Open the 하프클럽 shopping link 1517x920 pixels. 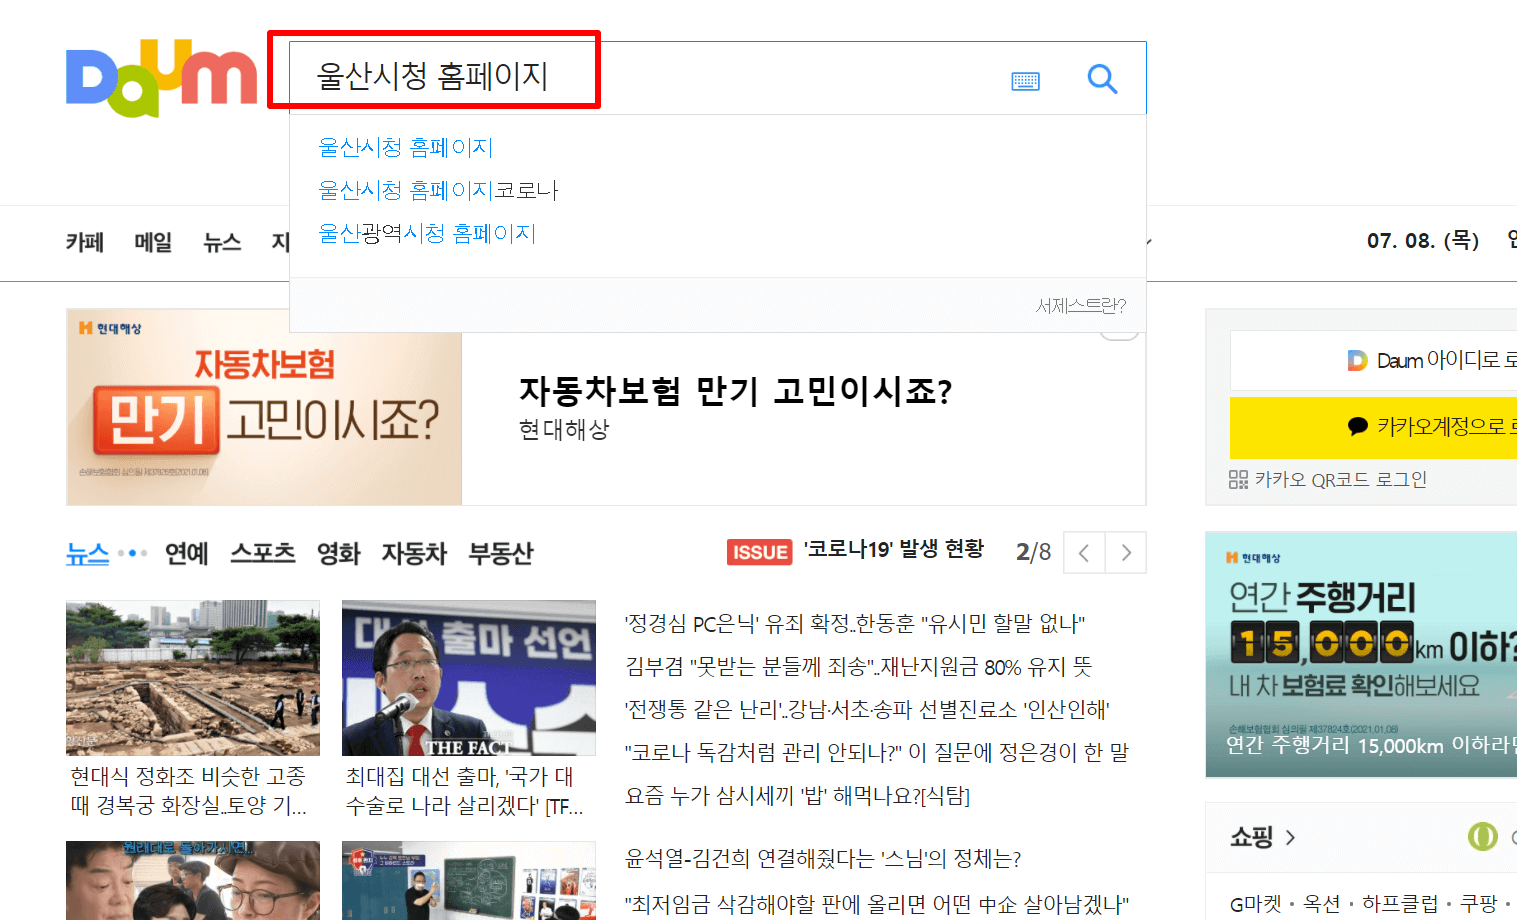[1400, 904]
